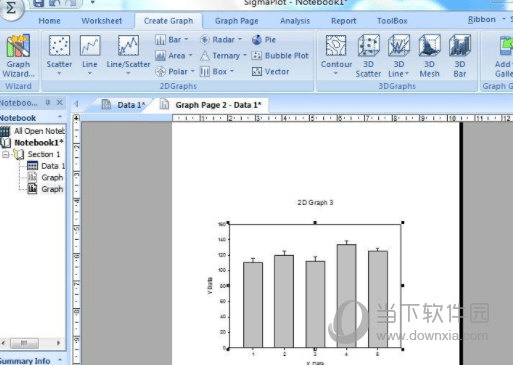Switch to the Data 1* document tab
This screenshot has width=513, height=365.
point(123,105)
